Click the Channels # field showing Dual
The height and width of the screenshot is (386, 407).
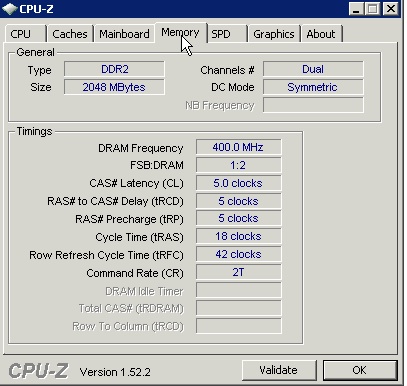[x=313, y=69]
